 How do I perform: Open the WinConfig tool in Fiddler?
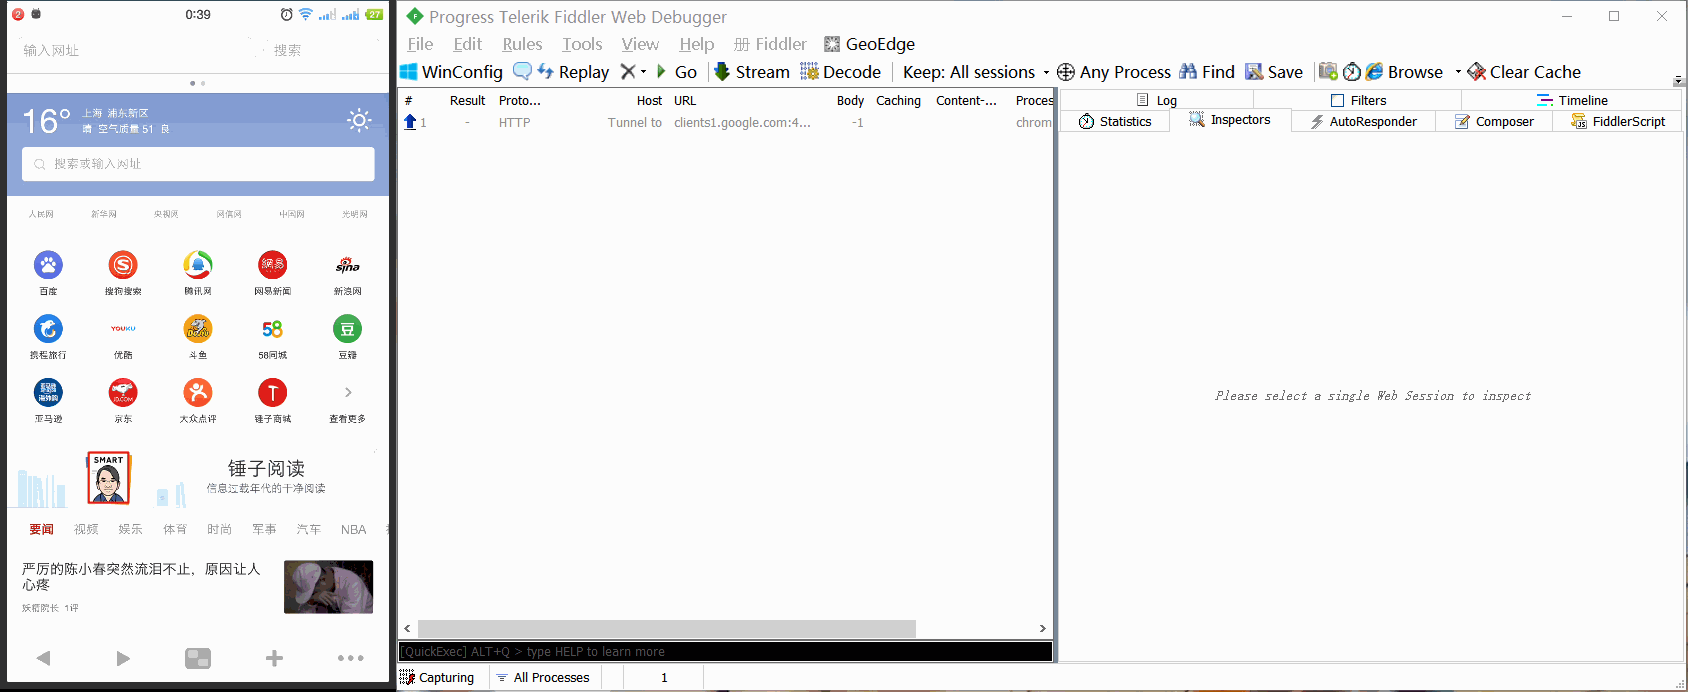click(x=451, y=72)
